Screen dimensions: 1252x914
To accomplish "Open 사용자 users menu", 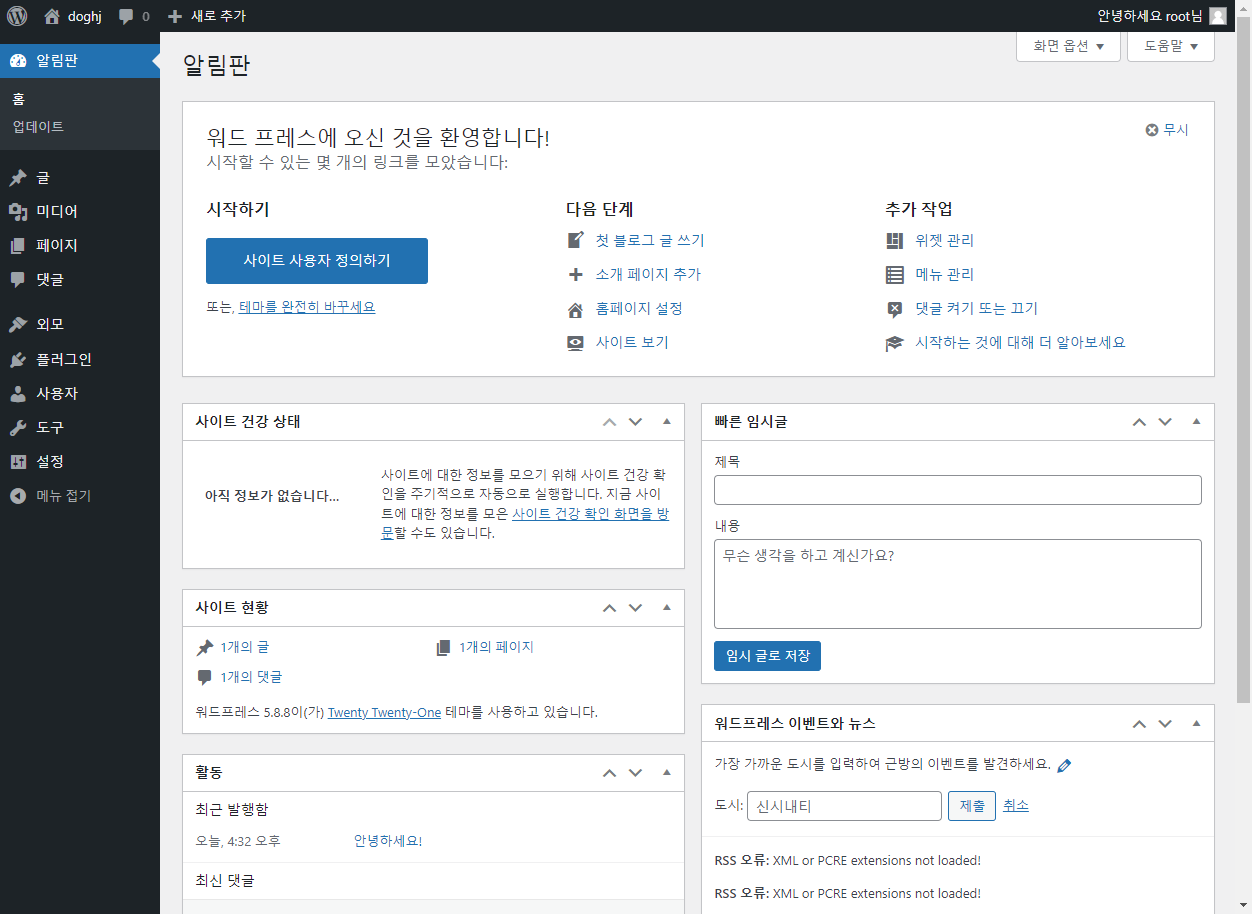I will (80, 393).
